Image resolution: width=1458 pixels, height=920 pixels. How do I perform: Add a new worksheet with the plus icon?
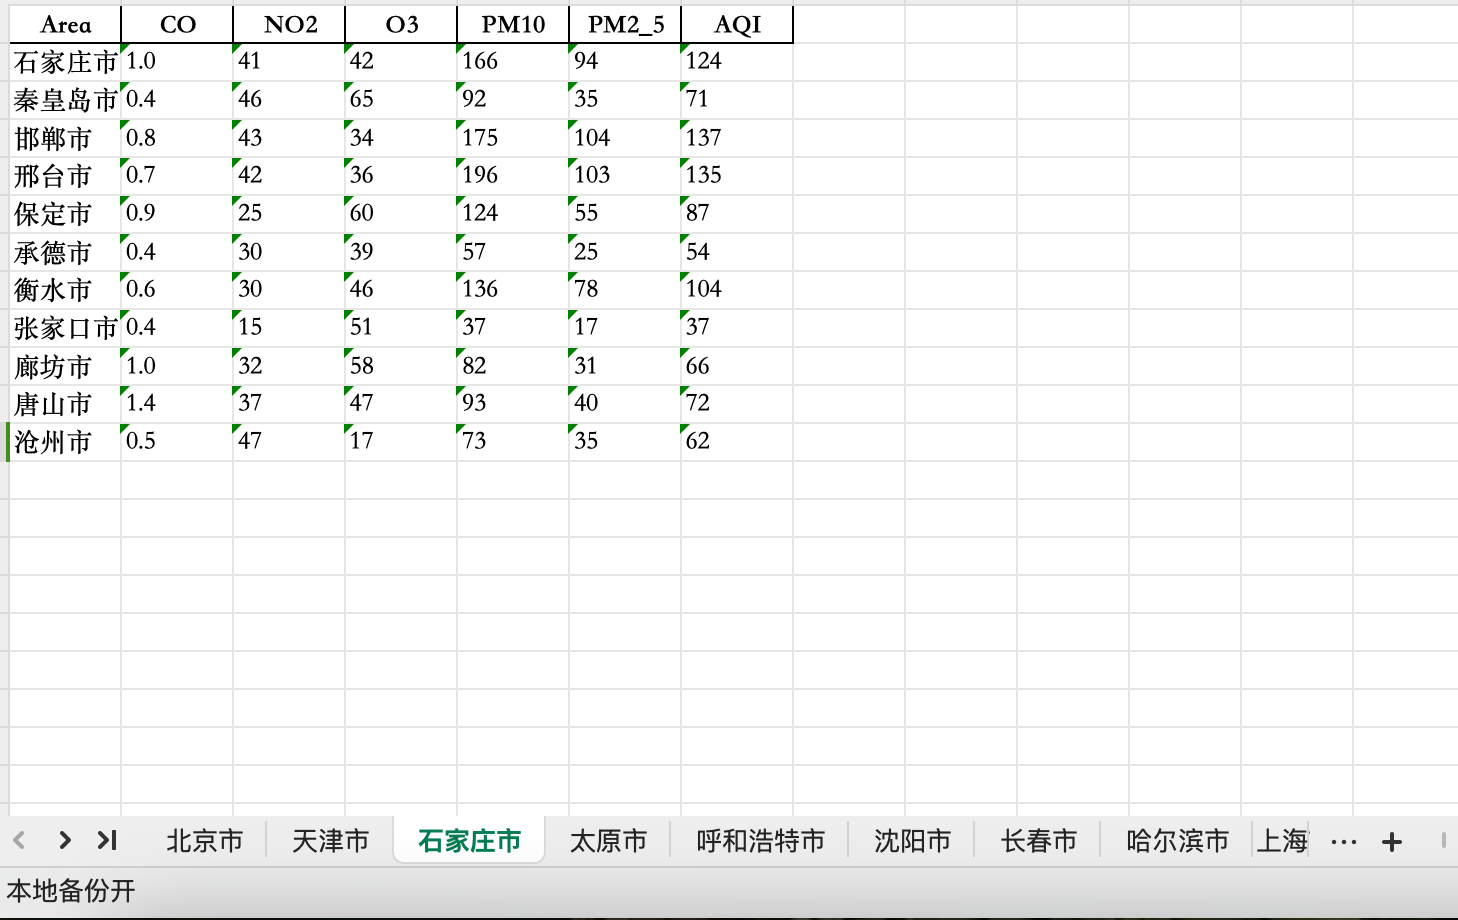(x=1391, y=841)
